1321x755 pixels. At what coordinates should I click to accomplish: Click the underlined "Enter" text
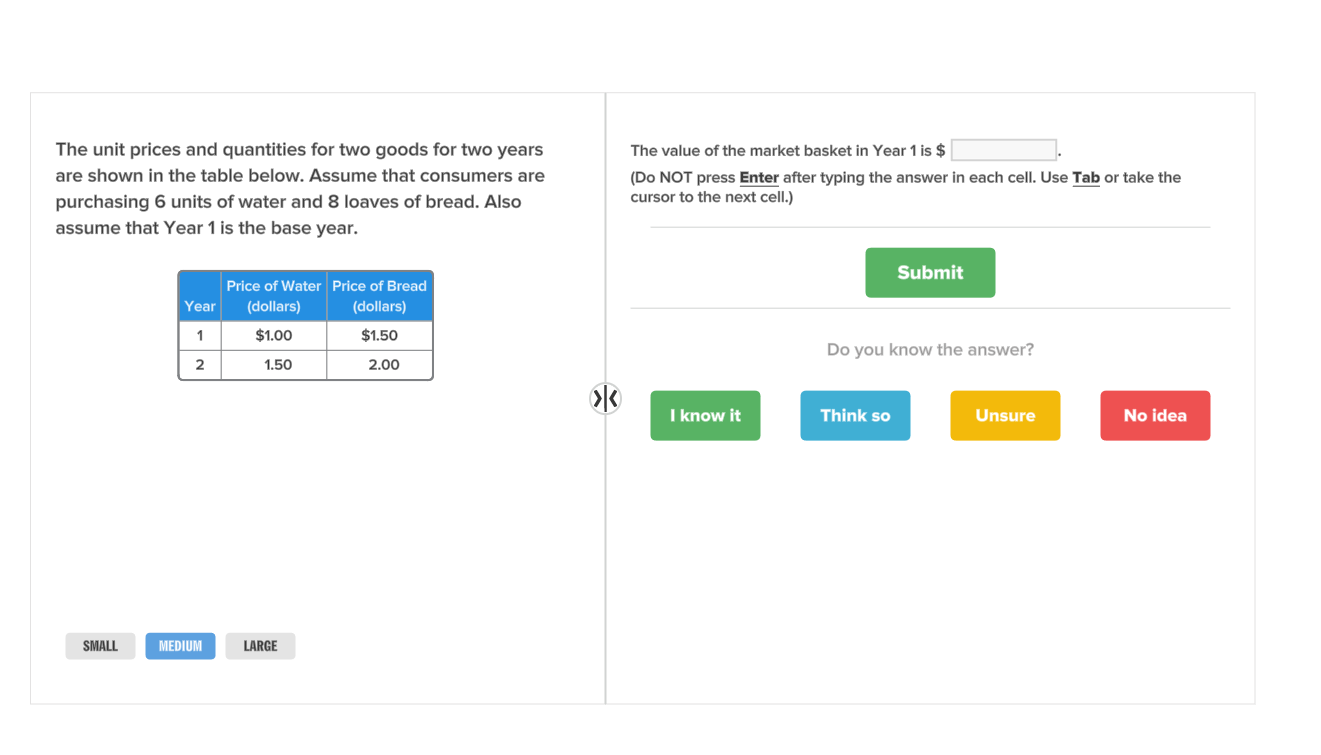(760, 177)
